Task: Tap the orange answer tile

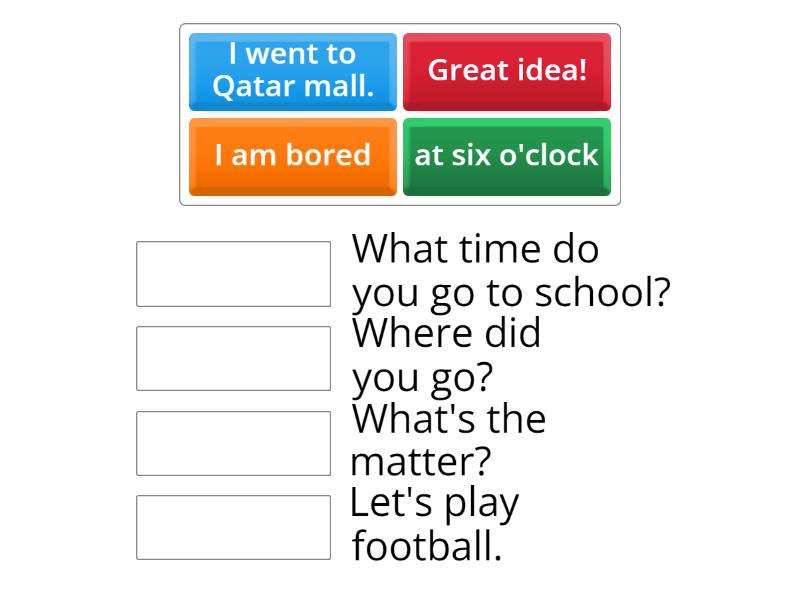Action: coord(293,156)
